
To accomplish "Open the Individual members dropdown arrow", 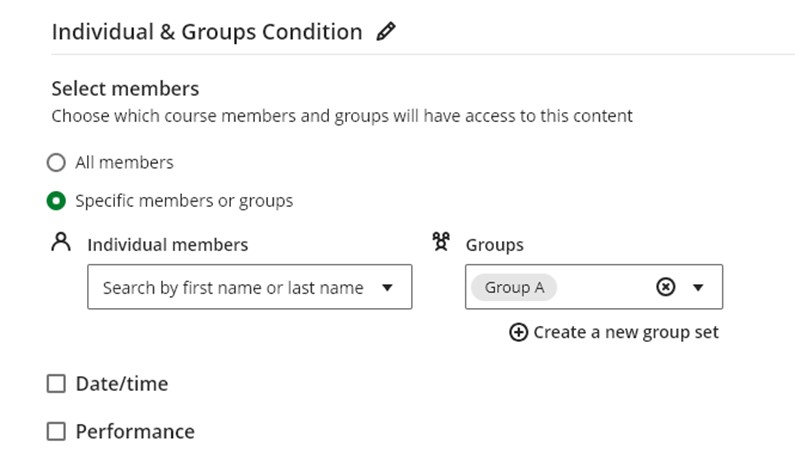I will [387, 288].
